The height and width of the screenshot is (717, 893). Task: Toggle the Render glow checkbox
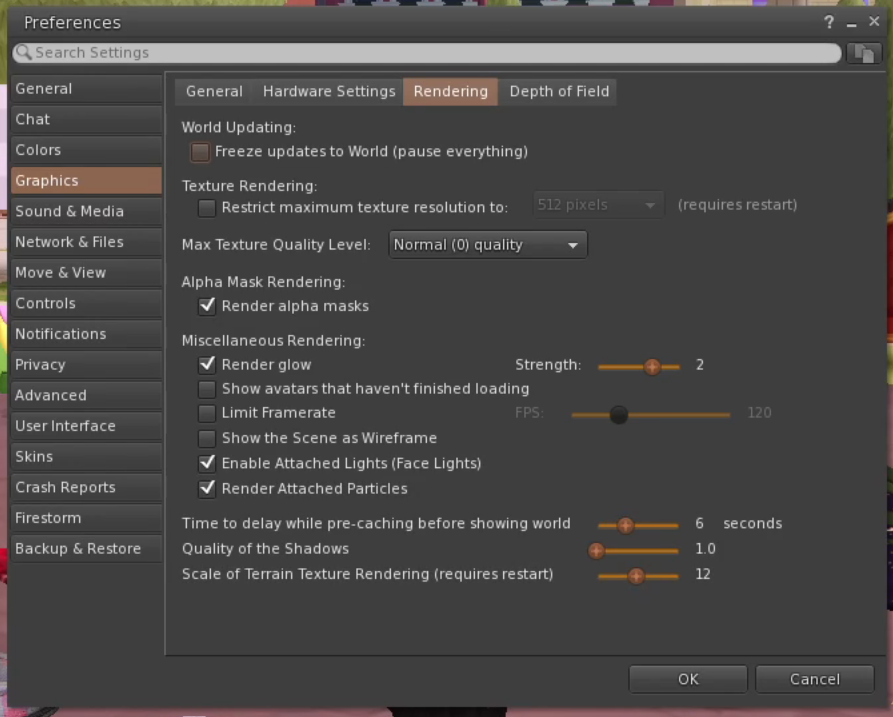click(x=207, y=364)
